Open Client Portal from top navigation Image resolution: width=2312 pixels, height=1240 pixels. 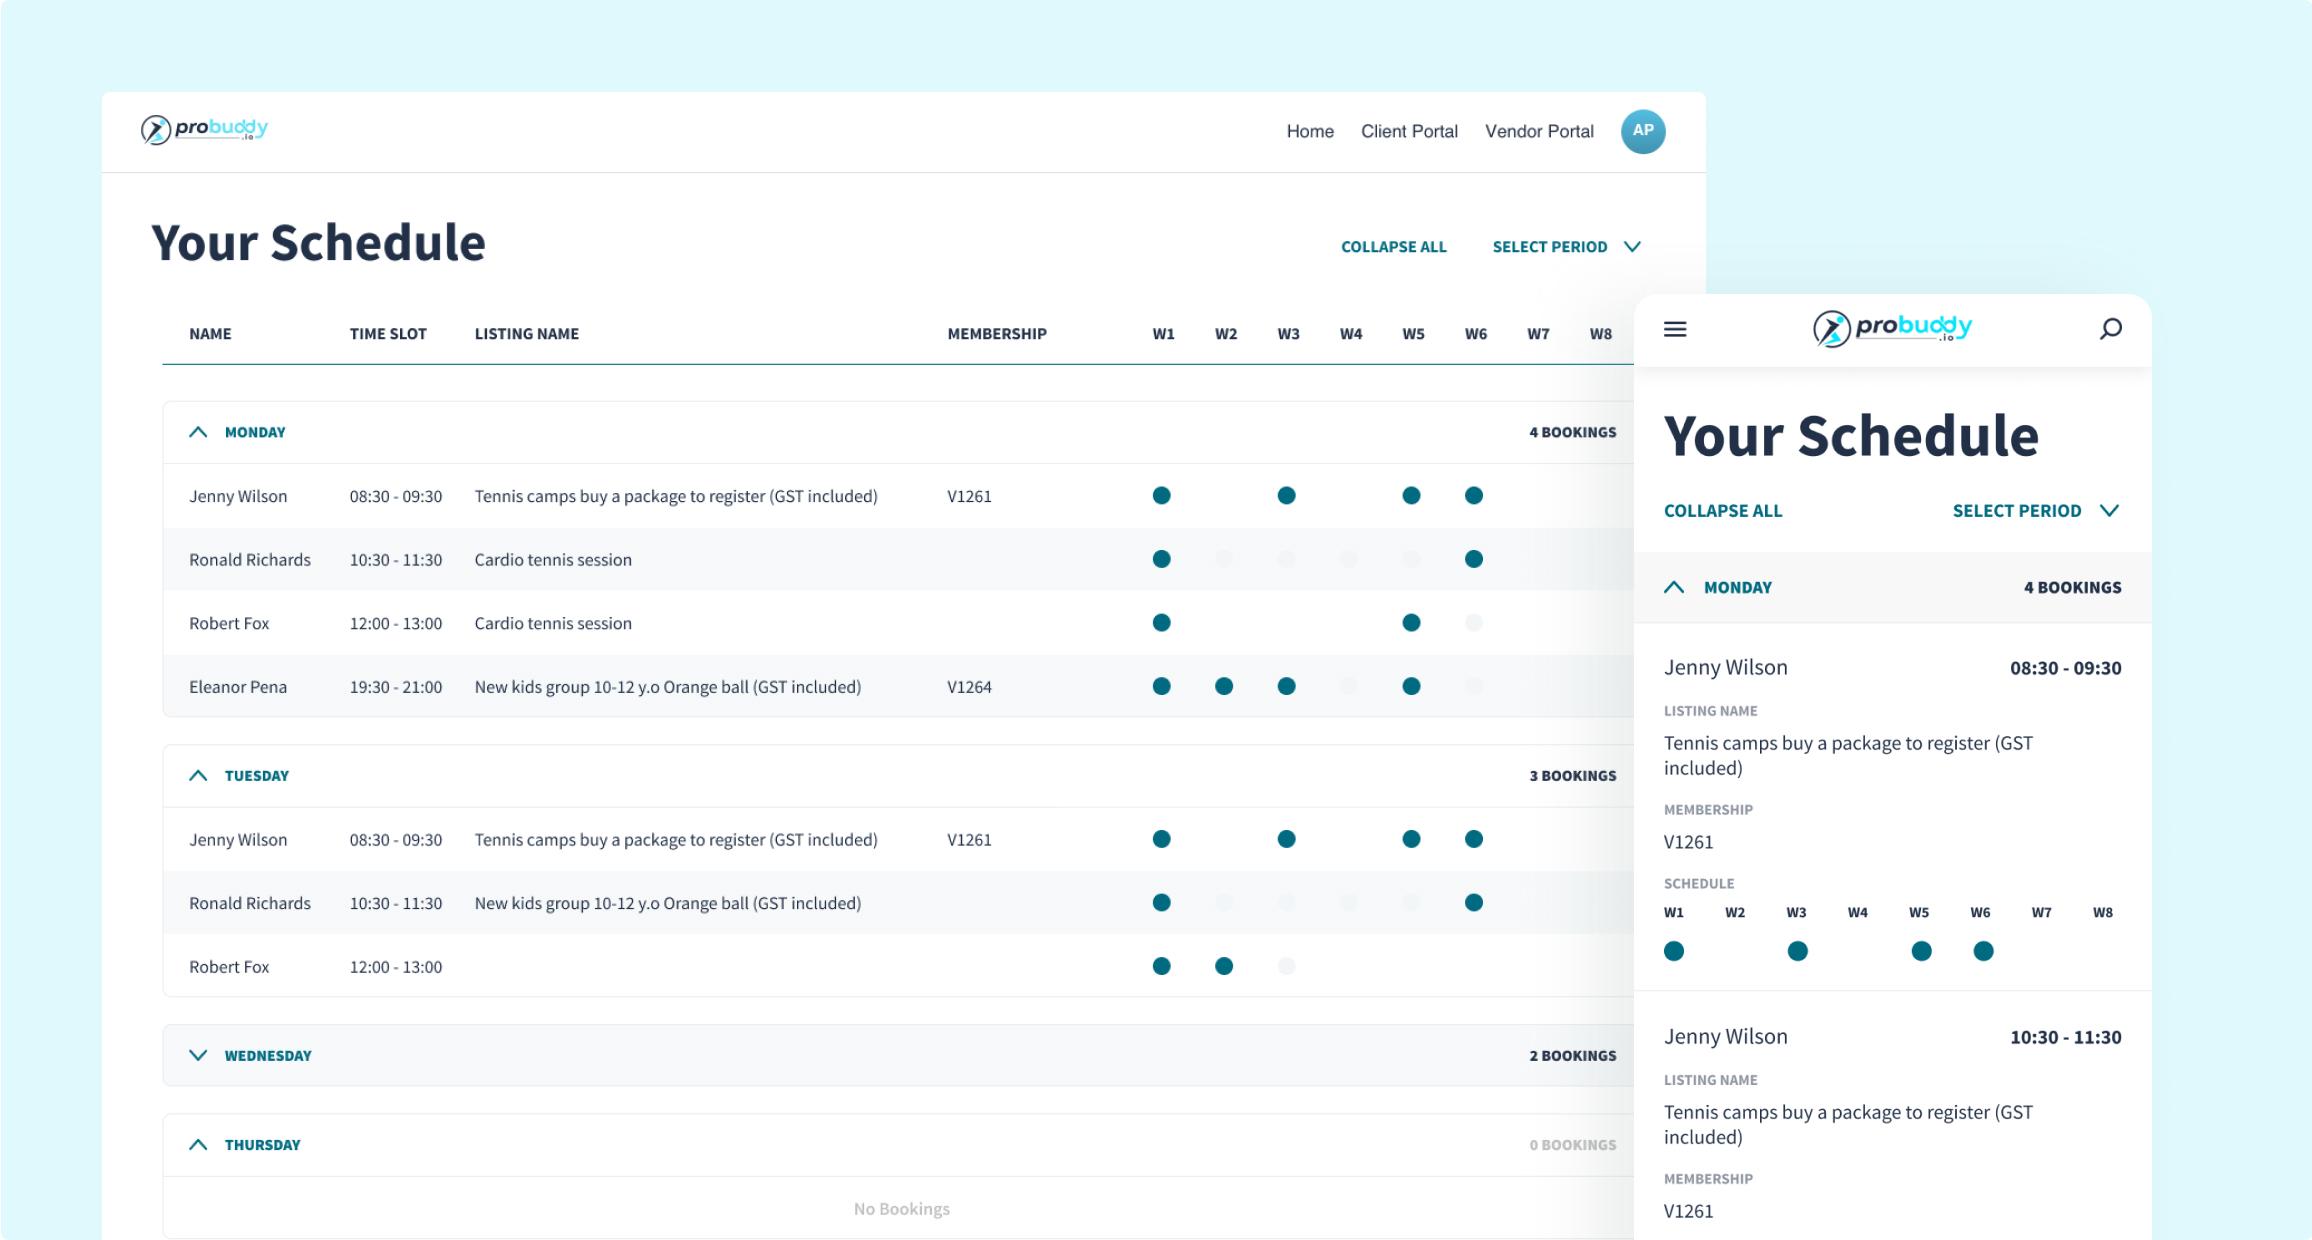pyautogui.click(x=1409, y=131)
